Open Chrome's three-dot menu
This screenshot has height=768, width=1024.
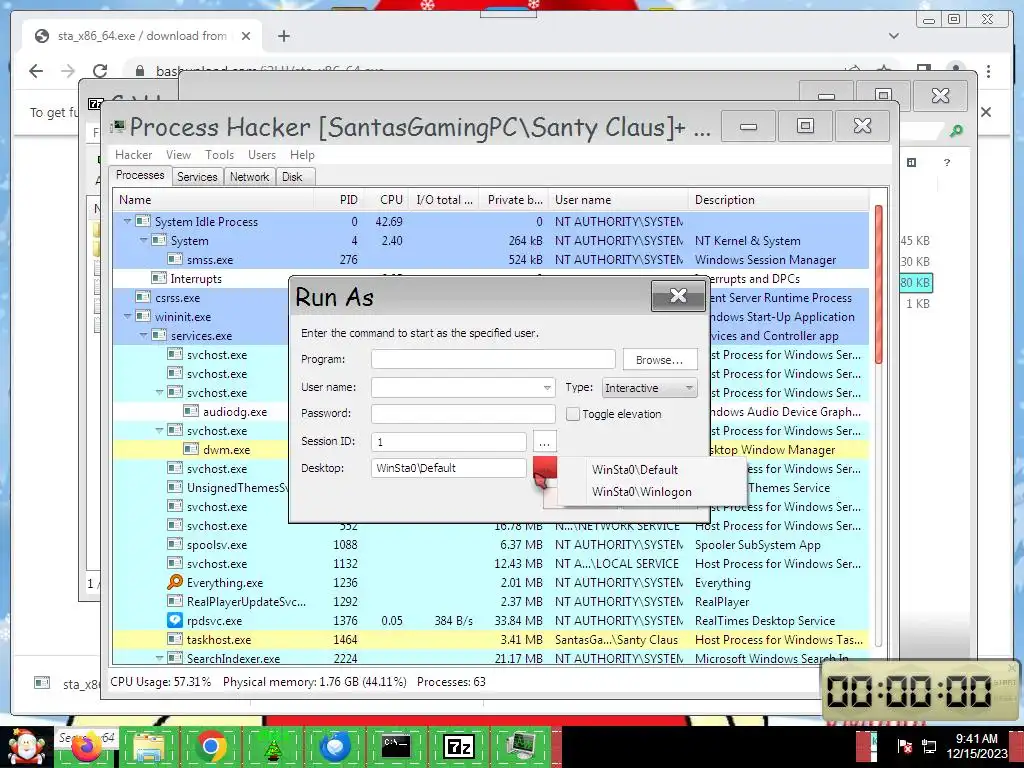989,71
